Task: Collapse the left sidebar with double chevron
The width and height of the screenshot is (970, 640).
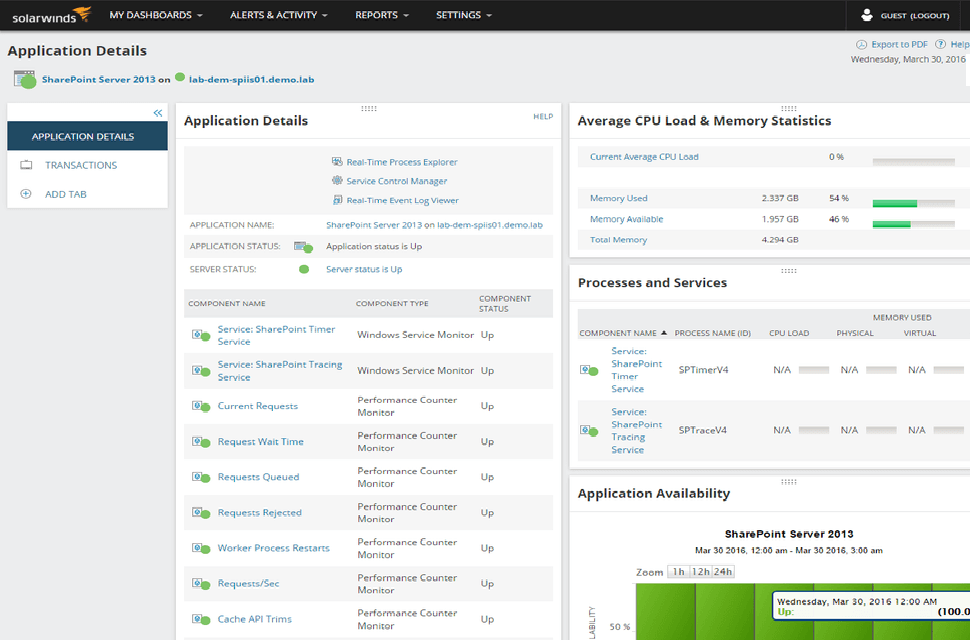Action: [x=157, y=114]
